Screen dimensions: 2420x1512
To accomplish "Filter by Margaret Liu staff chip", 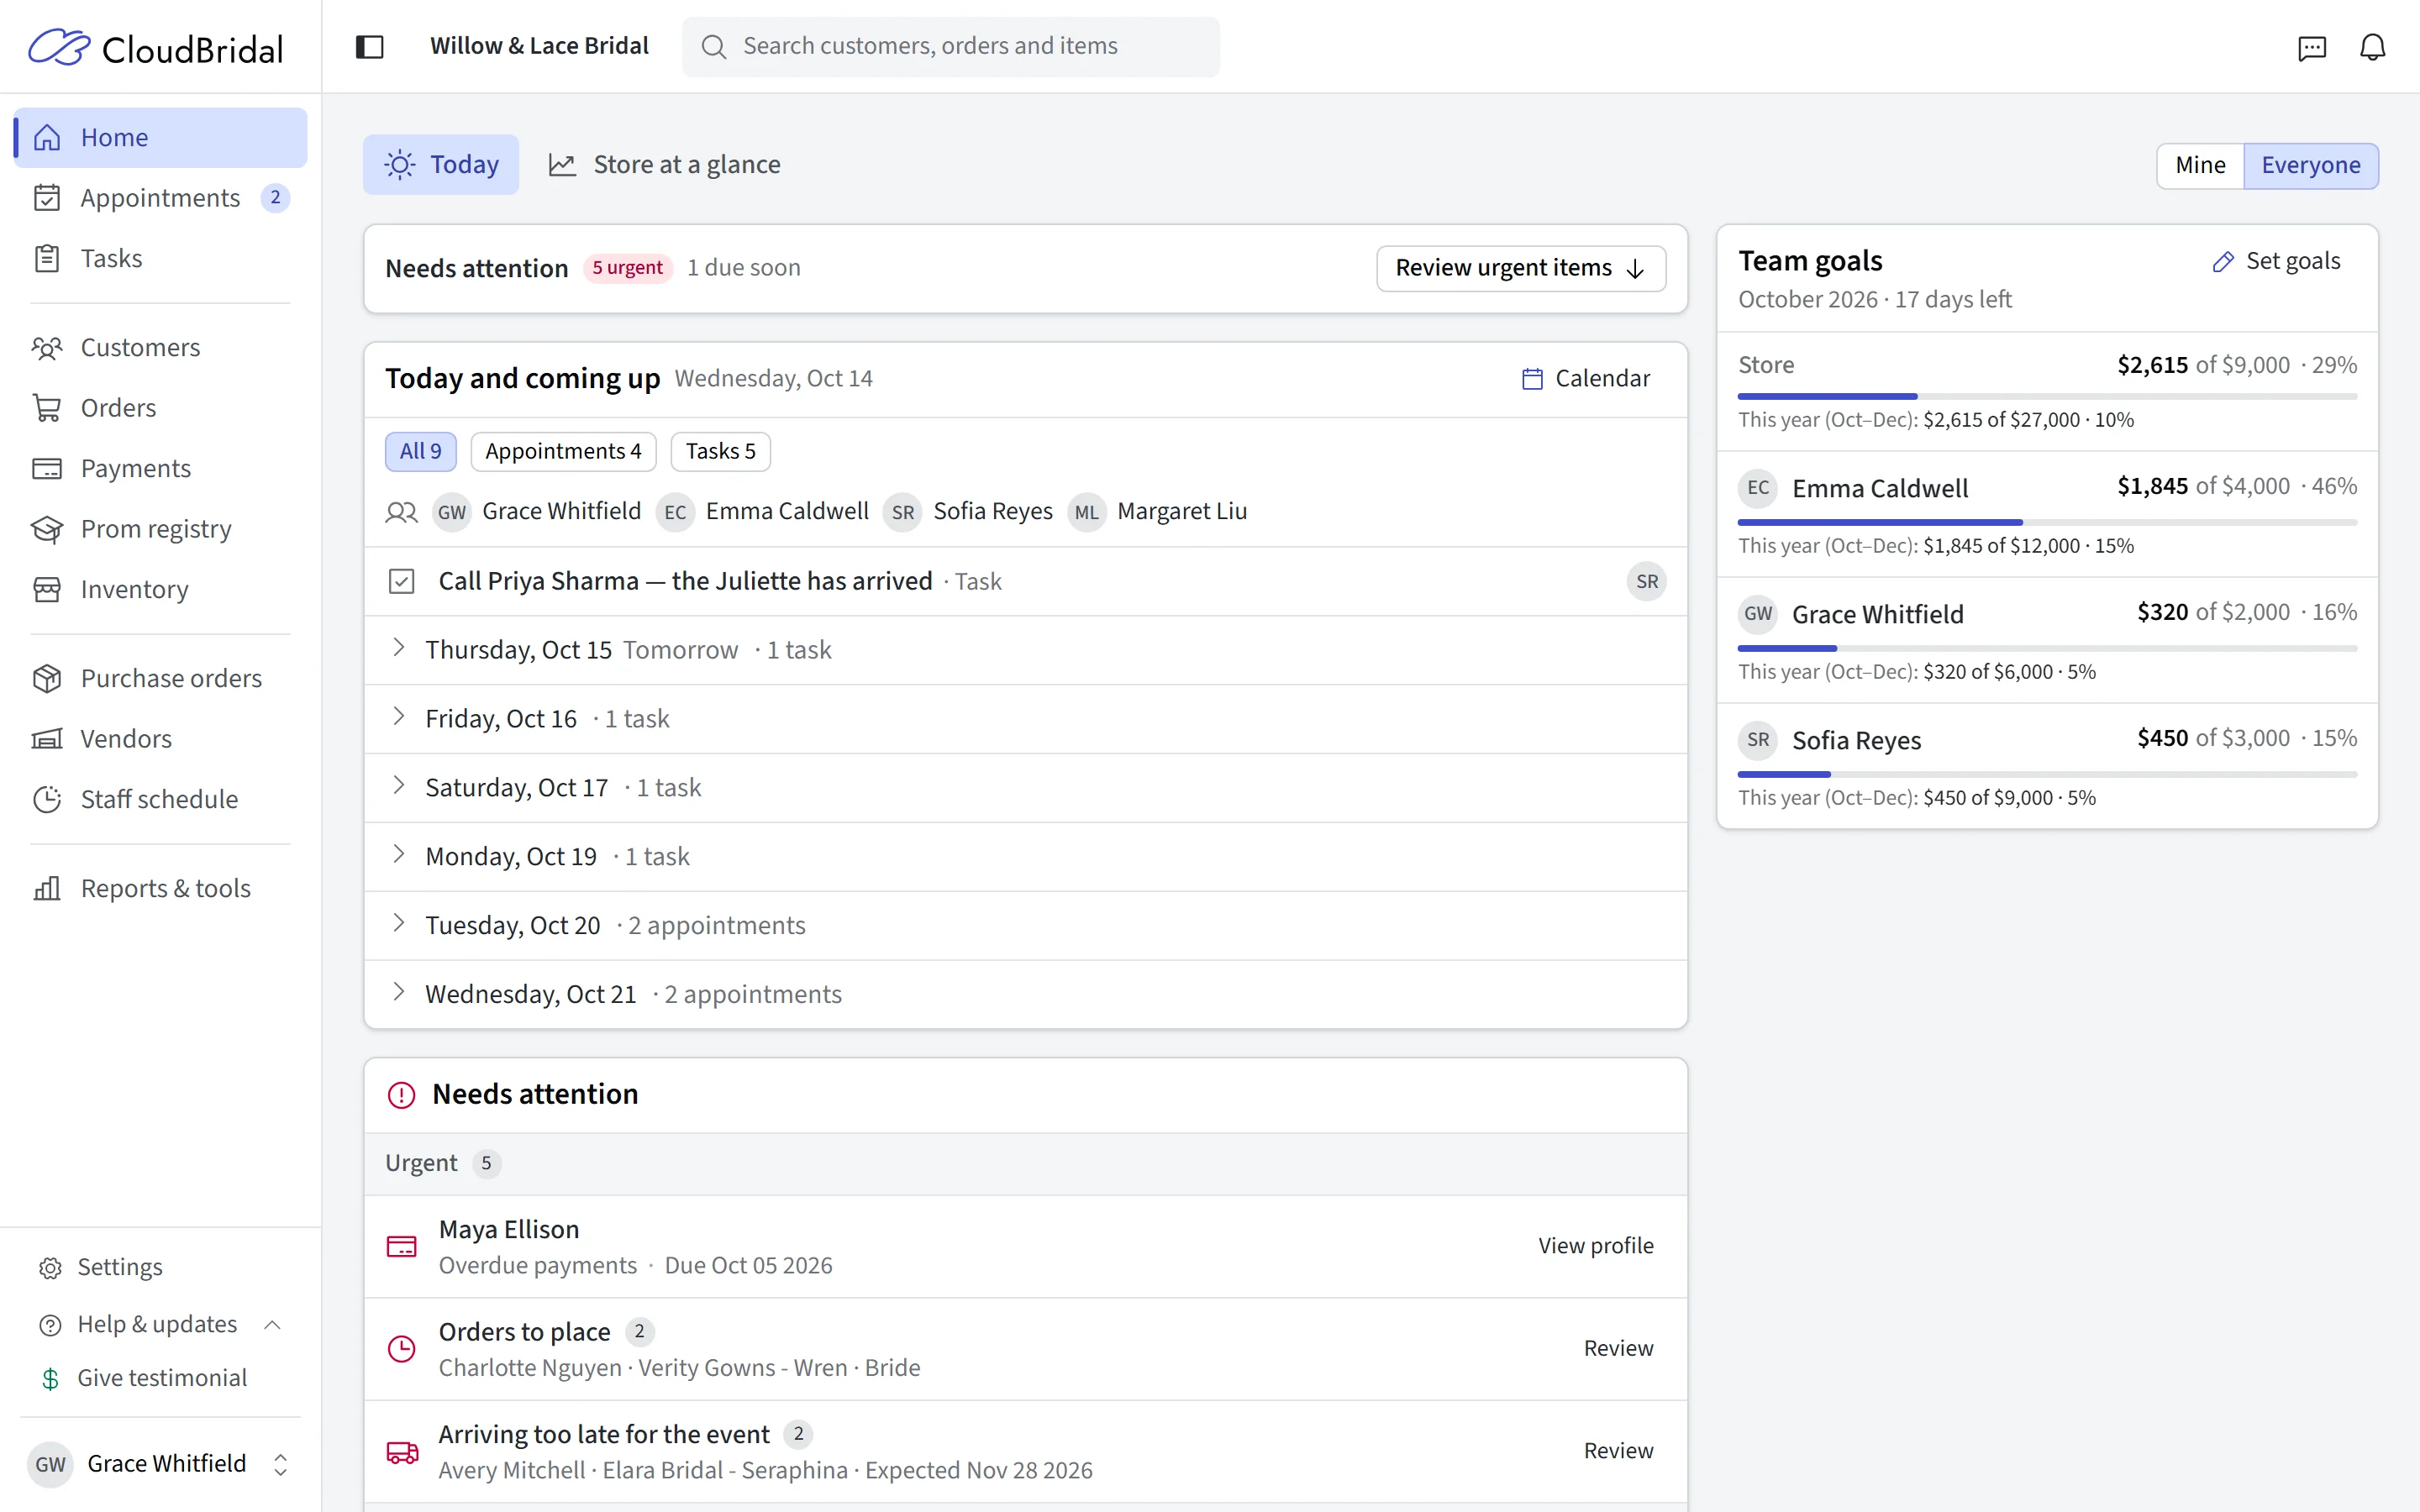I will pyautogui.click(x=1157, y=512).
